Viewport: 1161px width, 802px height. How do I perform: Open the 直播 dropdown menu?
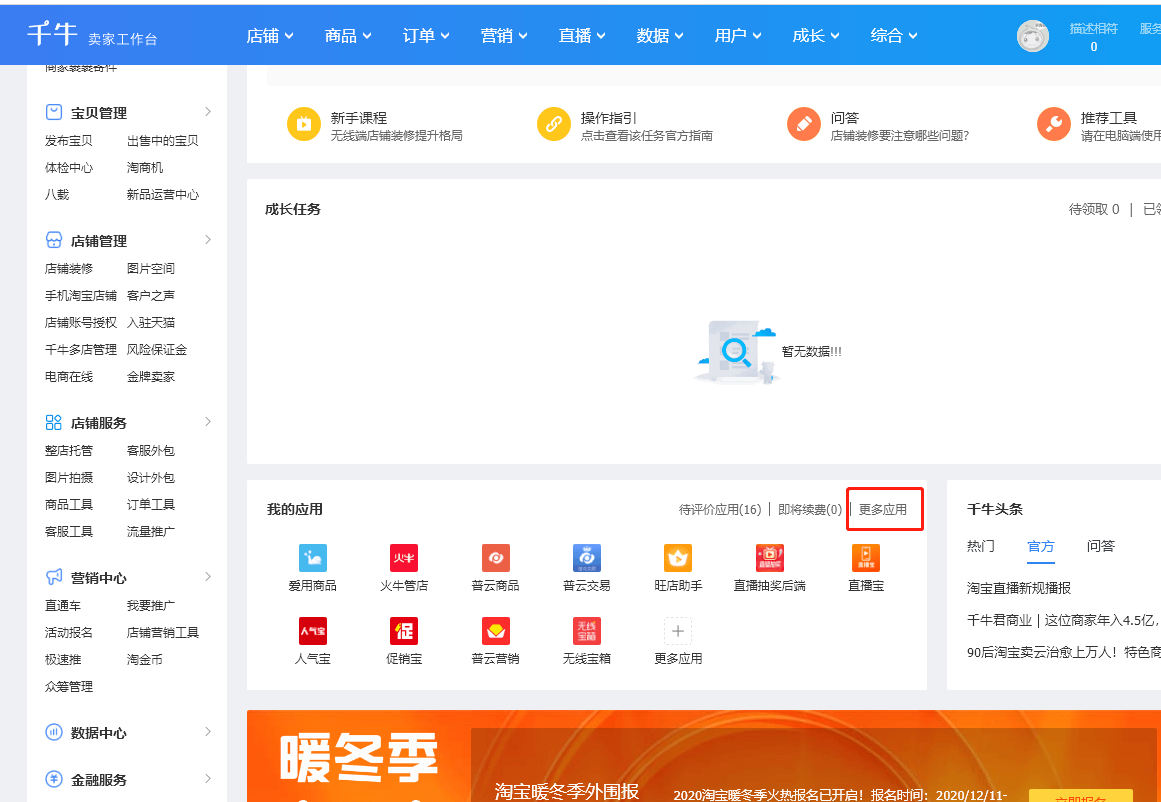[x=583, y=36]
